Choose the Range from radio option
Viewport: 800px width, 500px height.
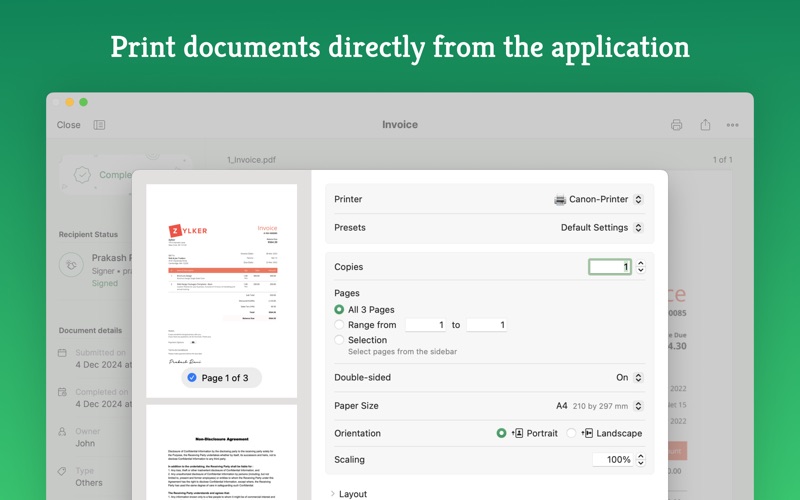pos(340,325)
